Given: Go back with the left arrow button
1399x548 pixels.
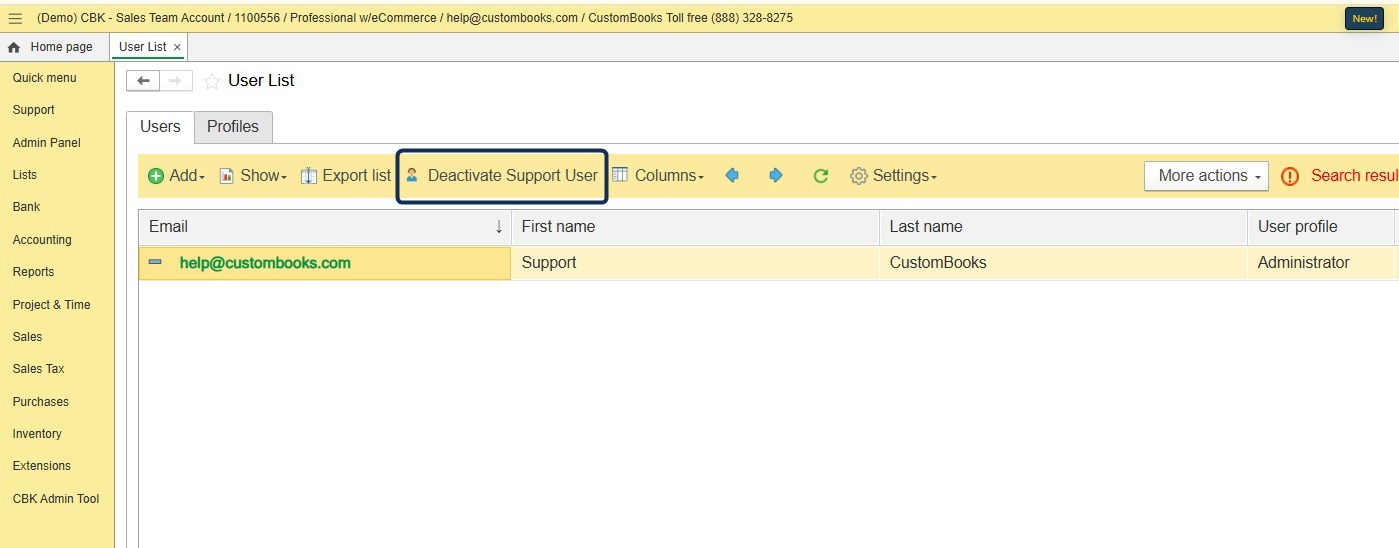Looking at the screenshot, I should [143, 81].
